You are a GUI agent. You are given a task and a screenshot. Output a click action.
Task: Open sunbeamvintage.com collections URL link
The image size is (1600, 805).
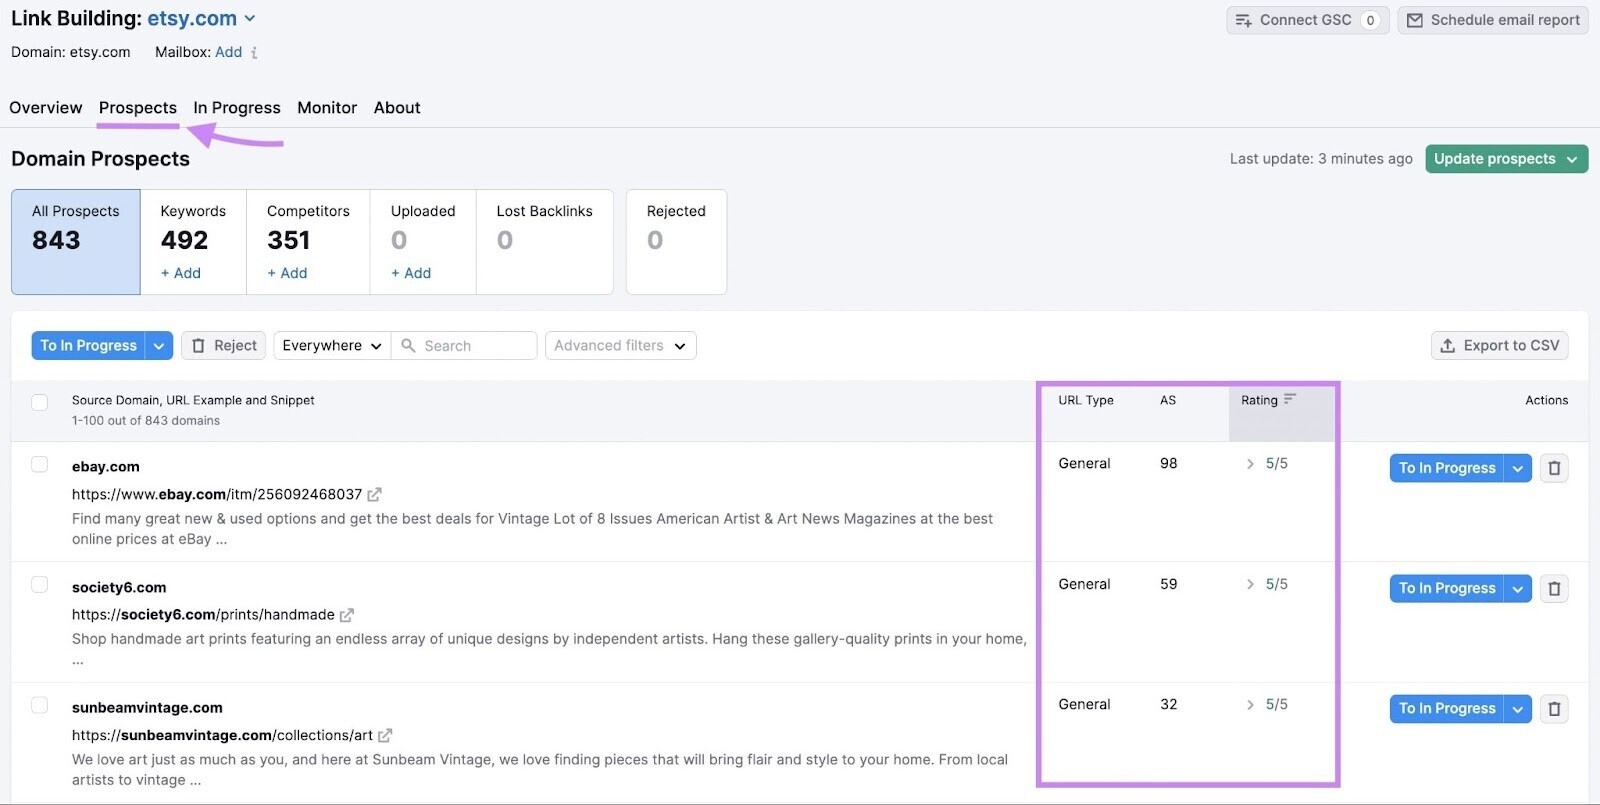(222, 735)
